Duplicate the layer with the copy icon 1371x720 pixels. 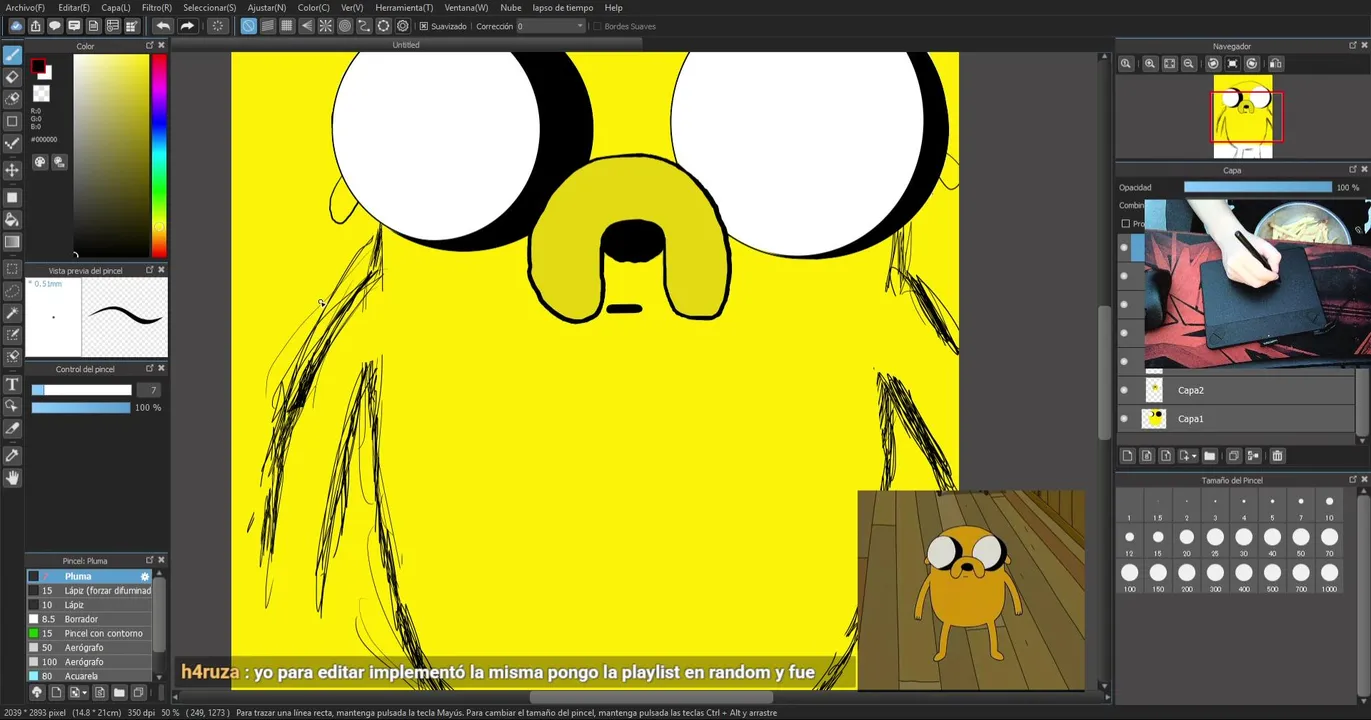coord(1233,456)
